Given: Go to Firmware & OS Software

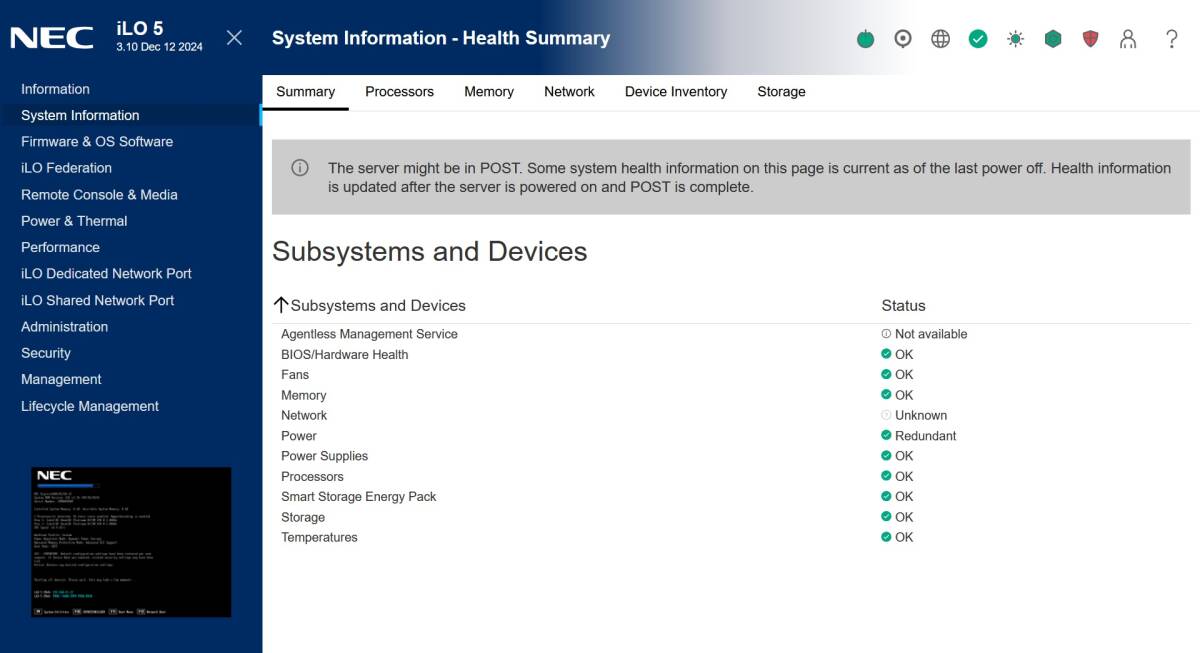Looking at the screenshot, I should point(97,142).
